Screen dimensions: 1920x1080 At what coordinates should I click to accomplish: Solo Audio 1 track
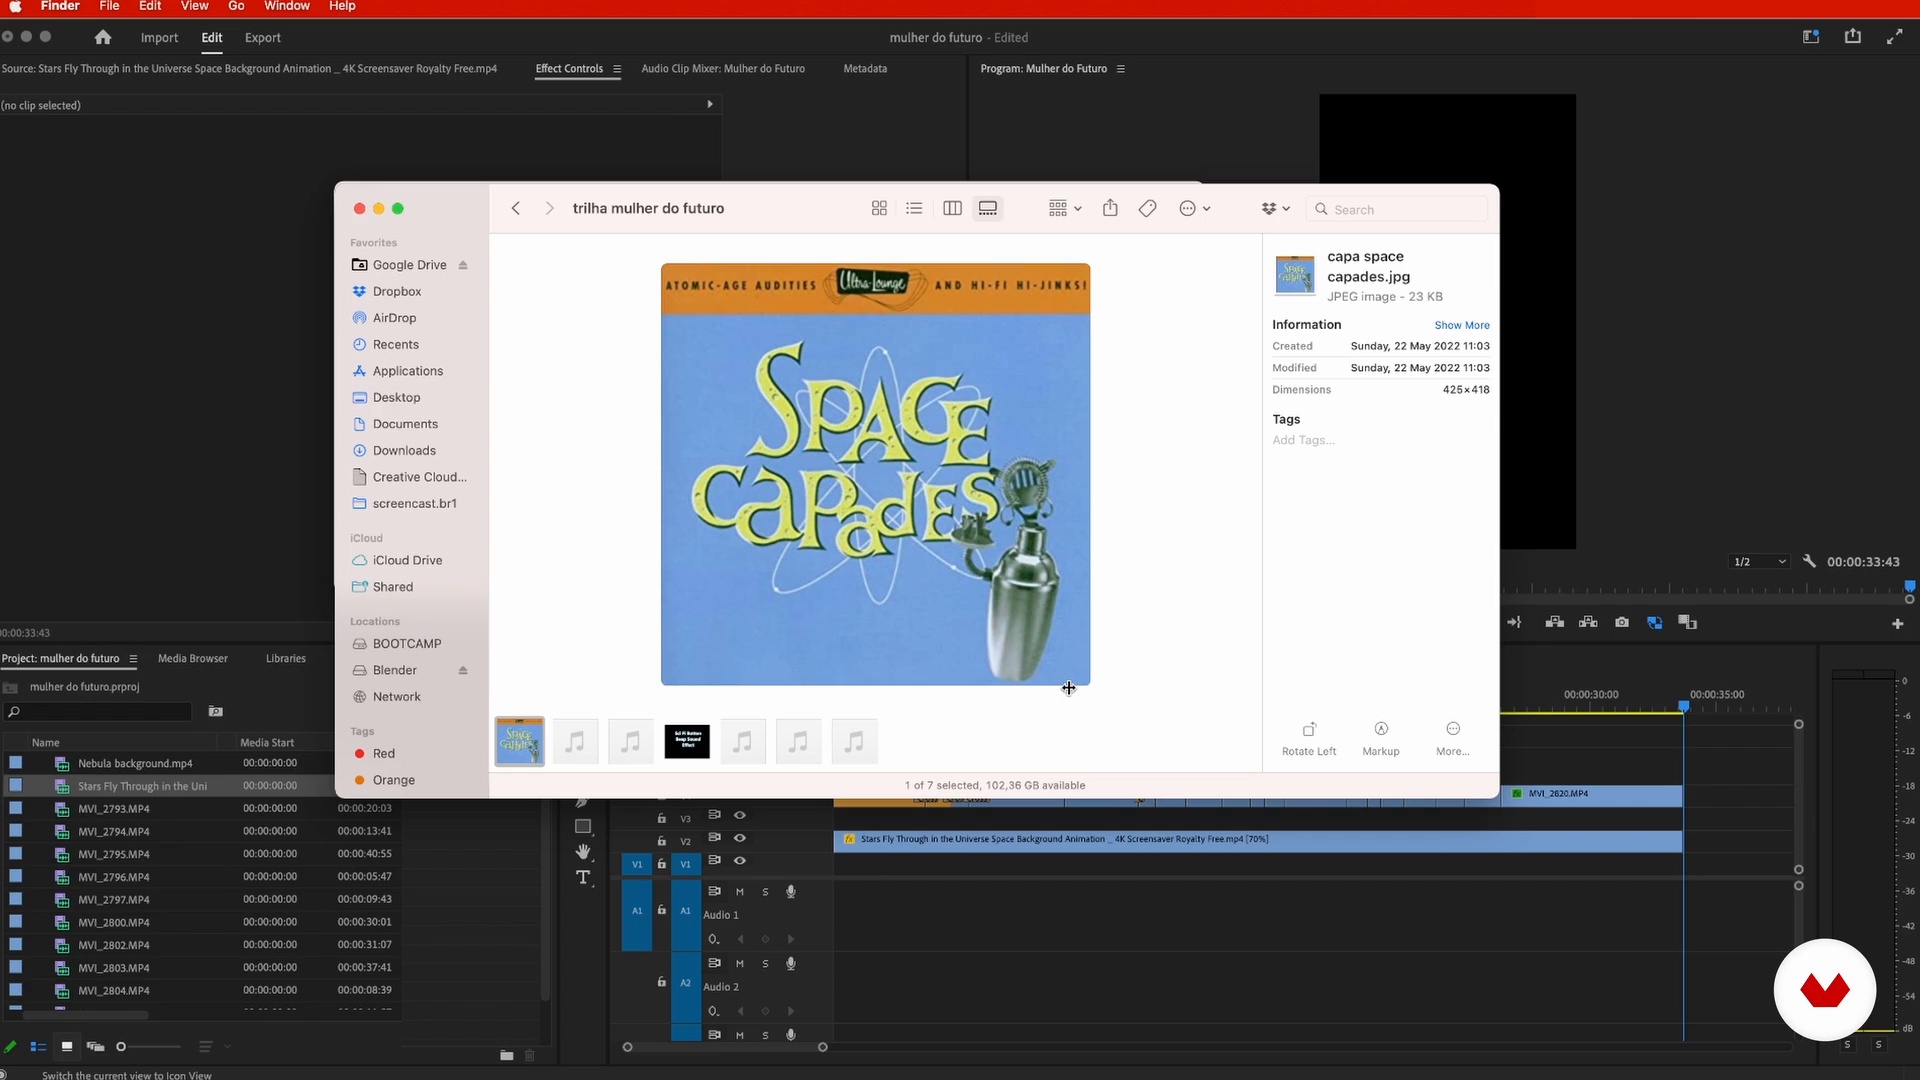point(766,892)
